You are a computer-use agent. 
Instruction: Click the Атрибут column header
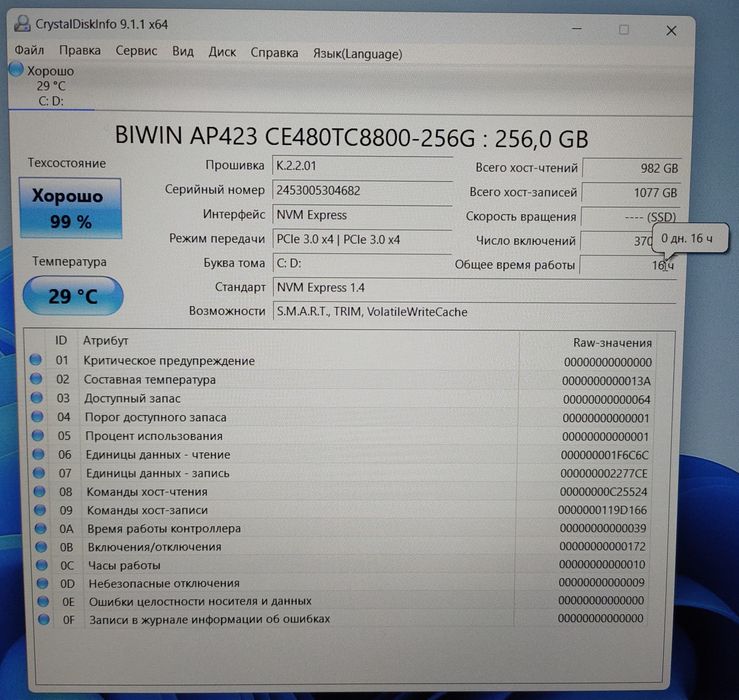pos(106,340)
